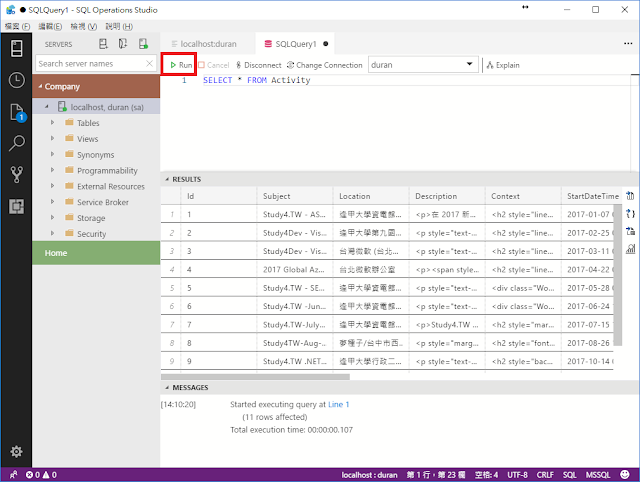This screenshot has height=482, width=640.
Task: Collapse the MESSAGES panel
Action: pos(167,387)
